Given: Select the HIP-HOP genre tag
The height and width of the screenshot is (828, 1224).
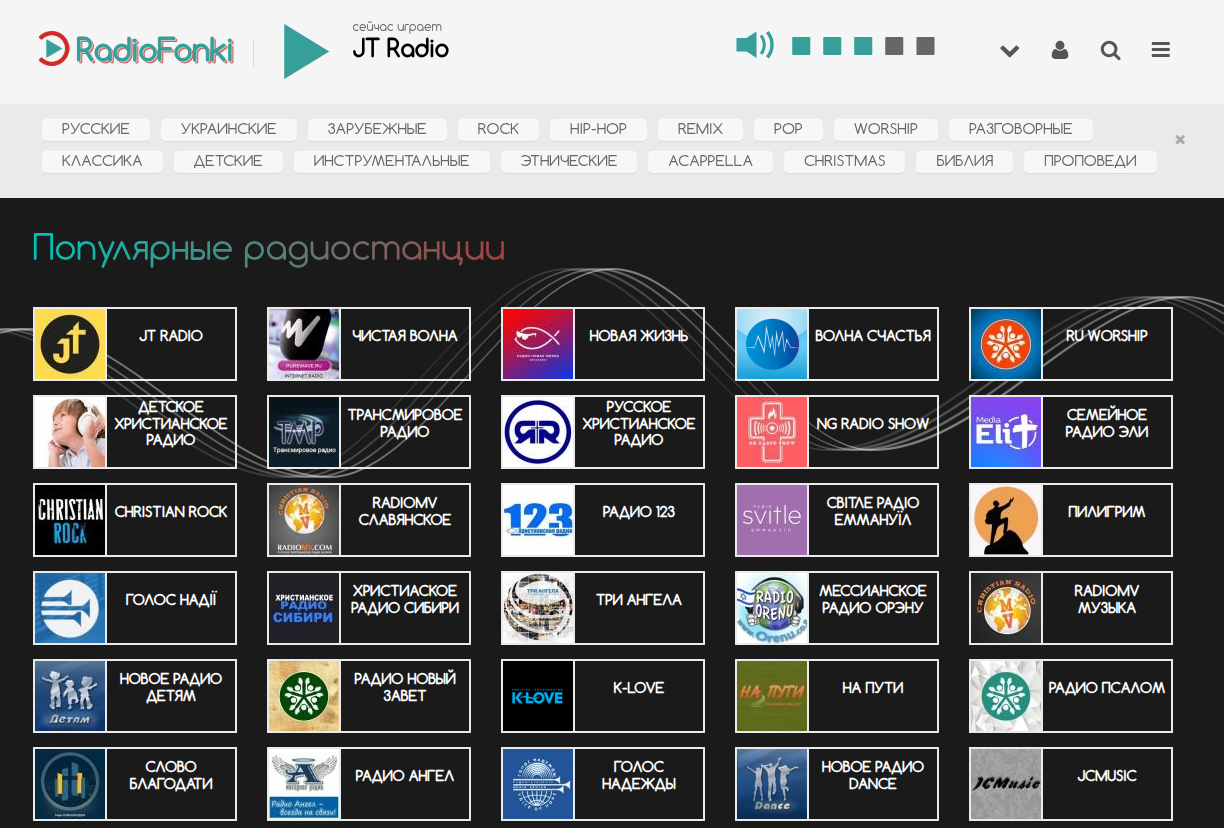Looking at the screenshot, I should [598, 129].
